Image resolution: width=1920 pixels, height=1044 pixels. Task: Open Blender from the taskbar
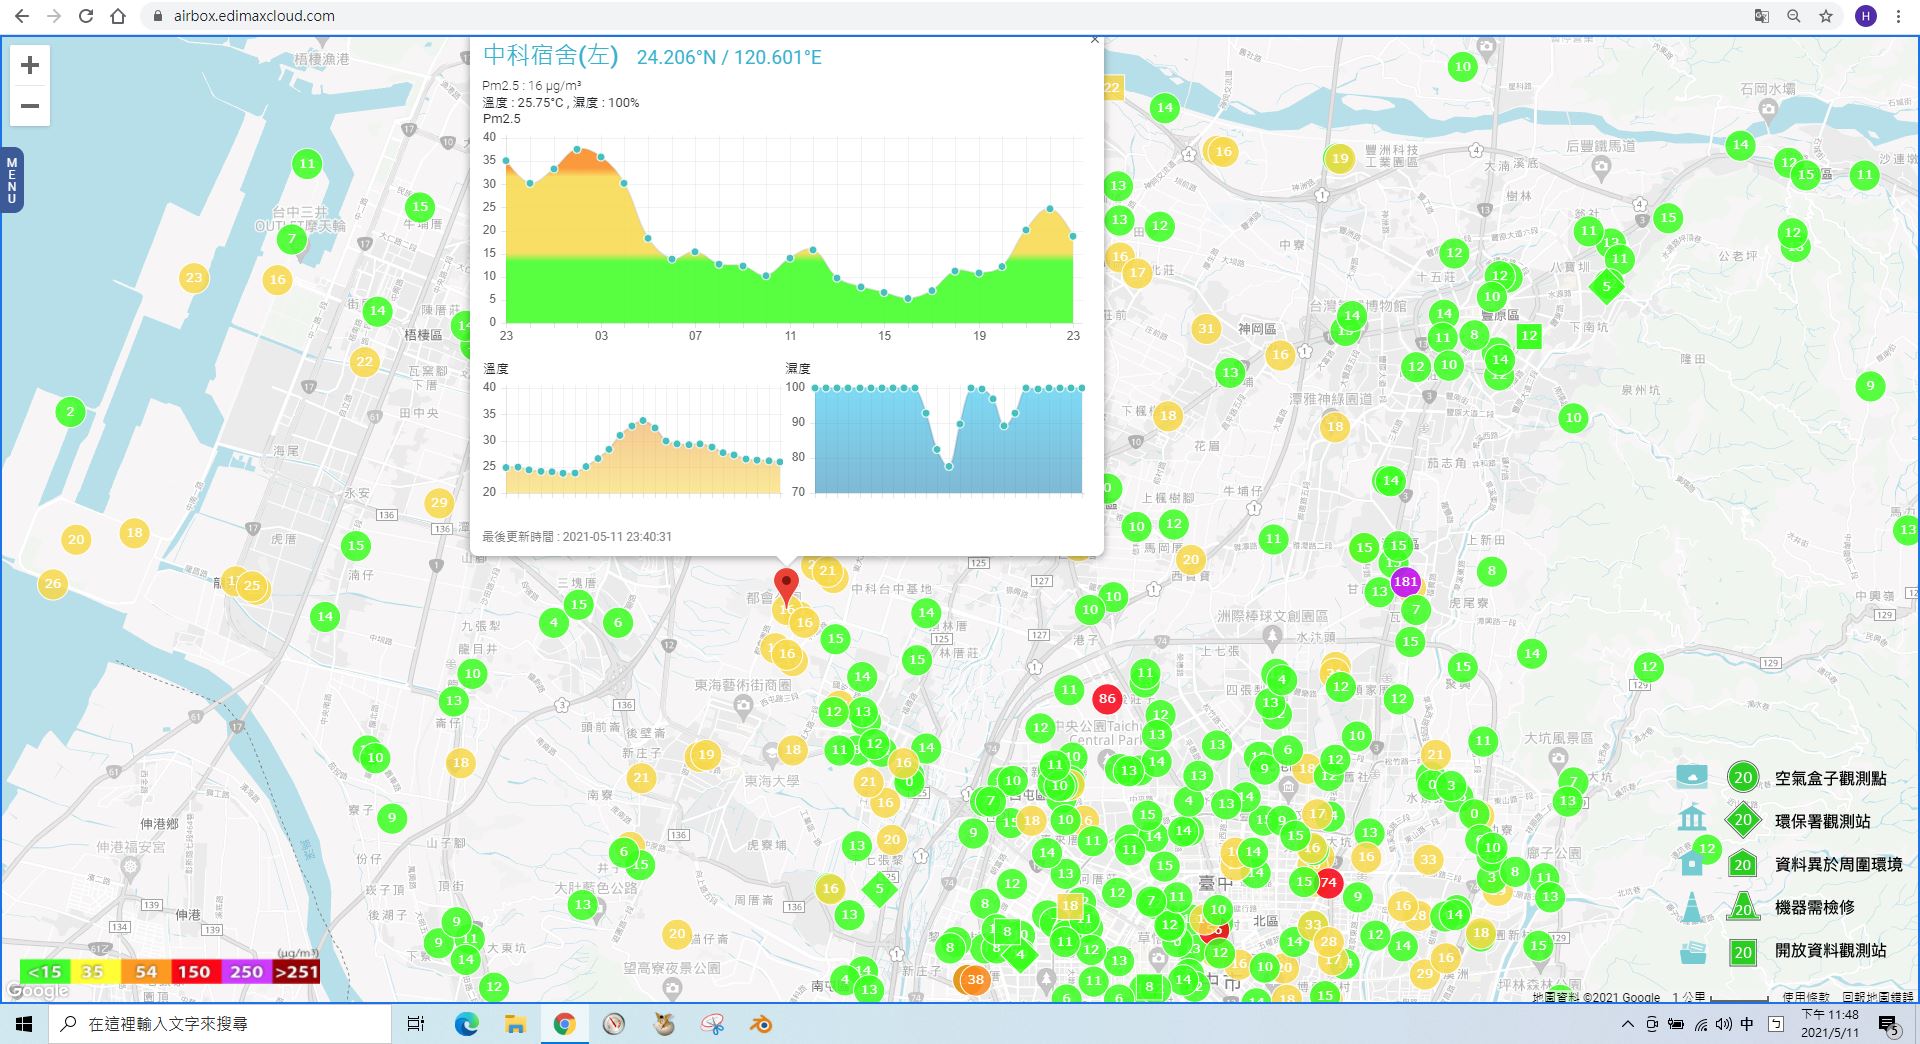point(762,1024)
